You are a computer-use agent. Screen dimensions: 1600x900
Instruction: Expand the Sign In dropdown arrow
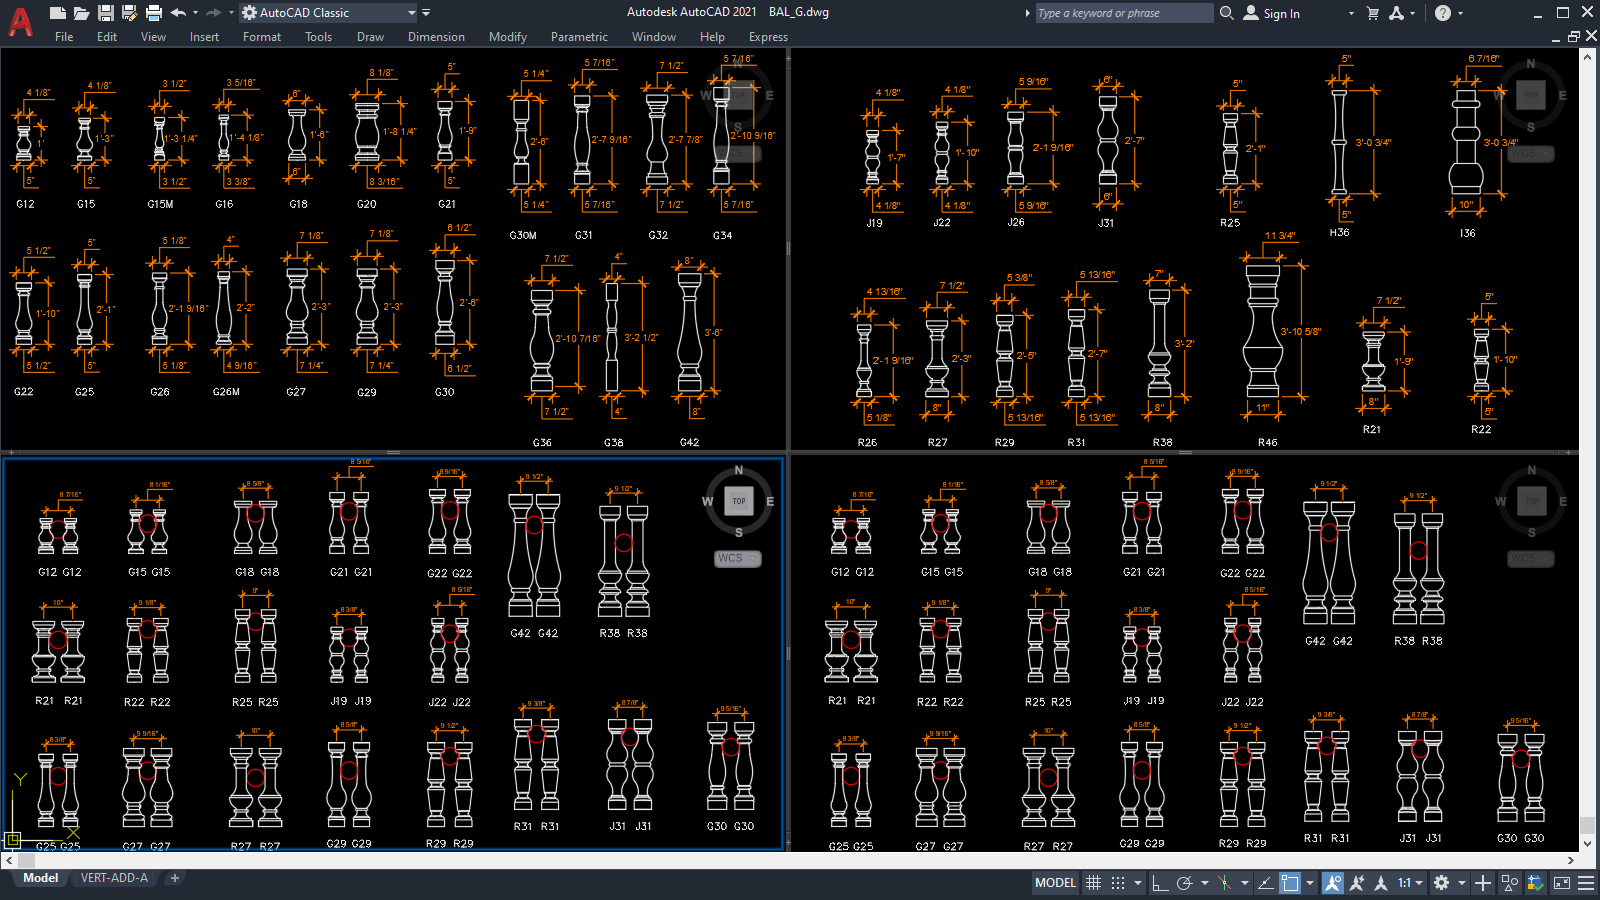[x=1350, y=13]
